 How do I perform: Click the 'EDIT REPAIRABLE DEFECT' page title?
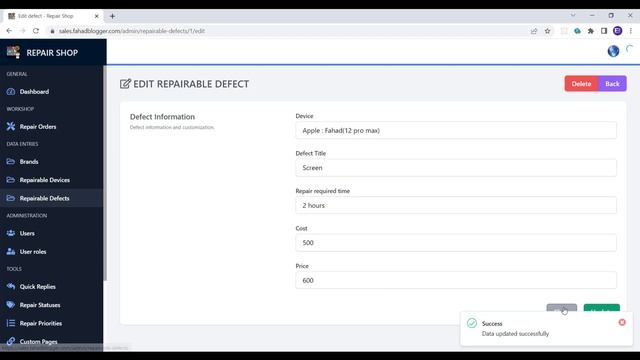point(191,84)
